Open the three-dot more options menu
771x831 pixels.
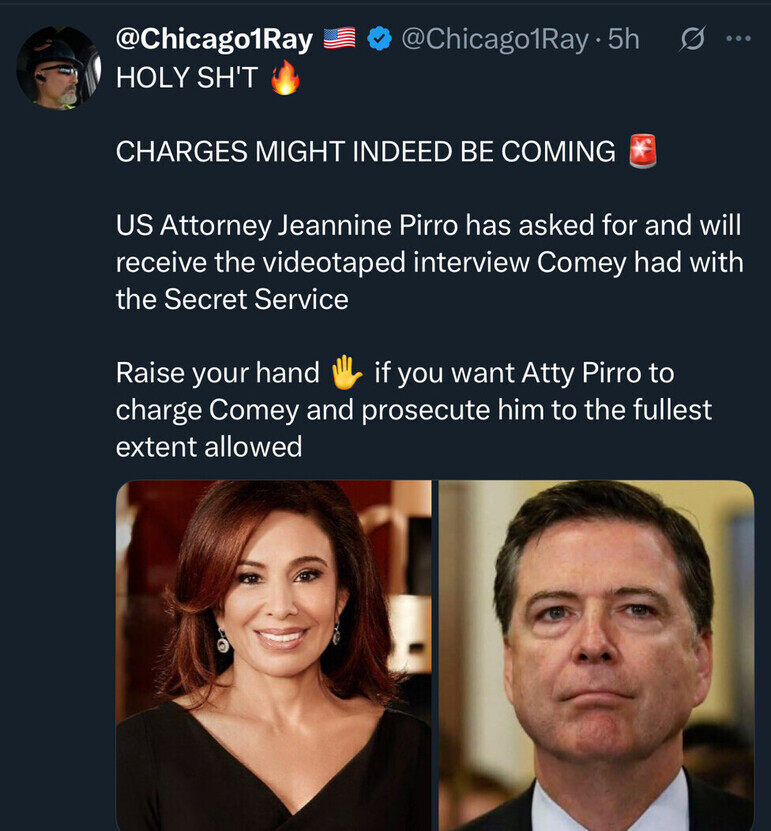737,39
